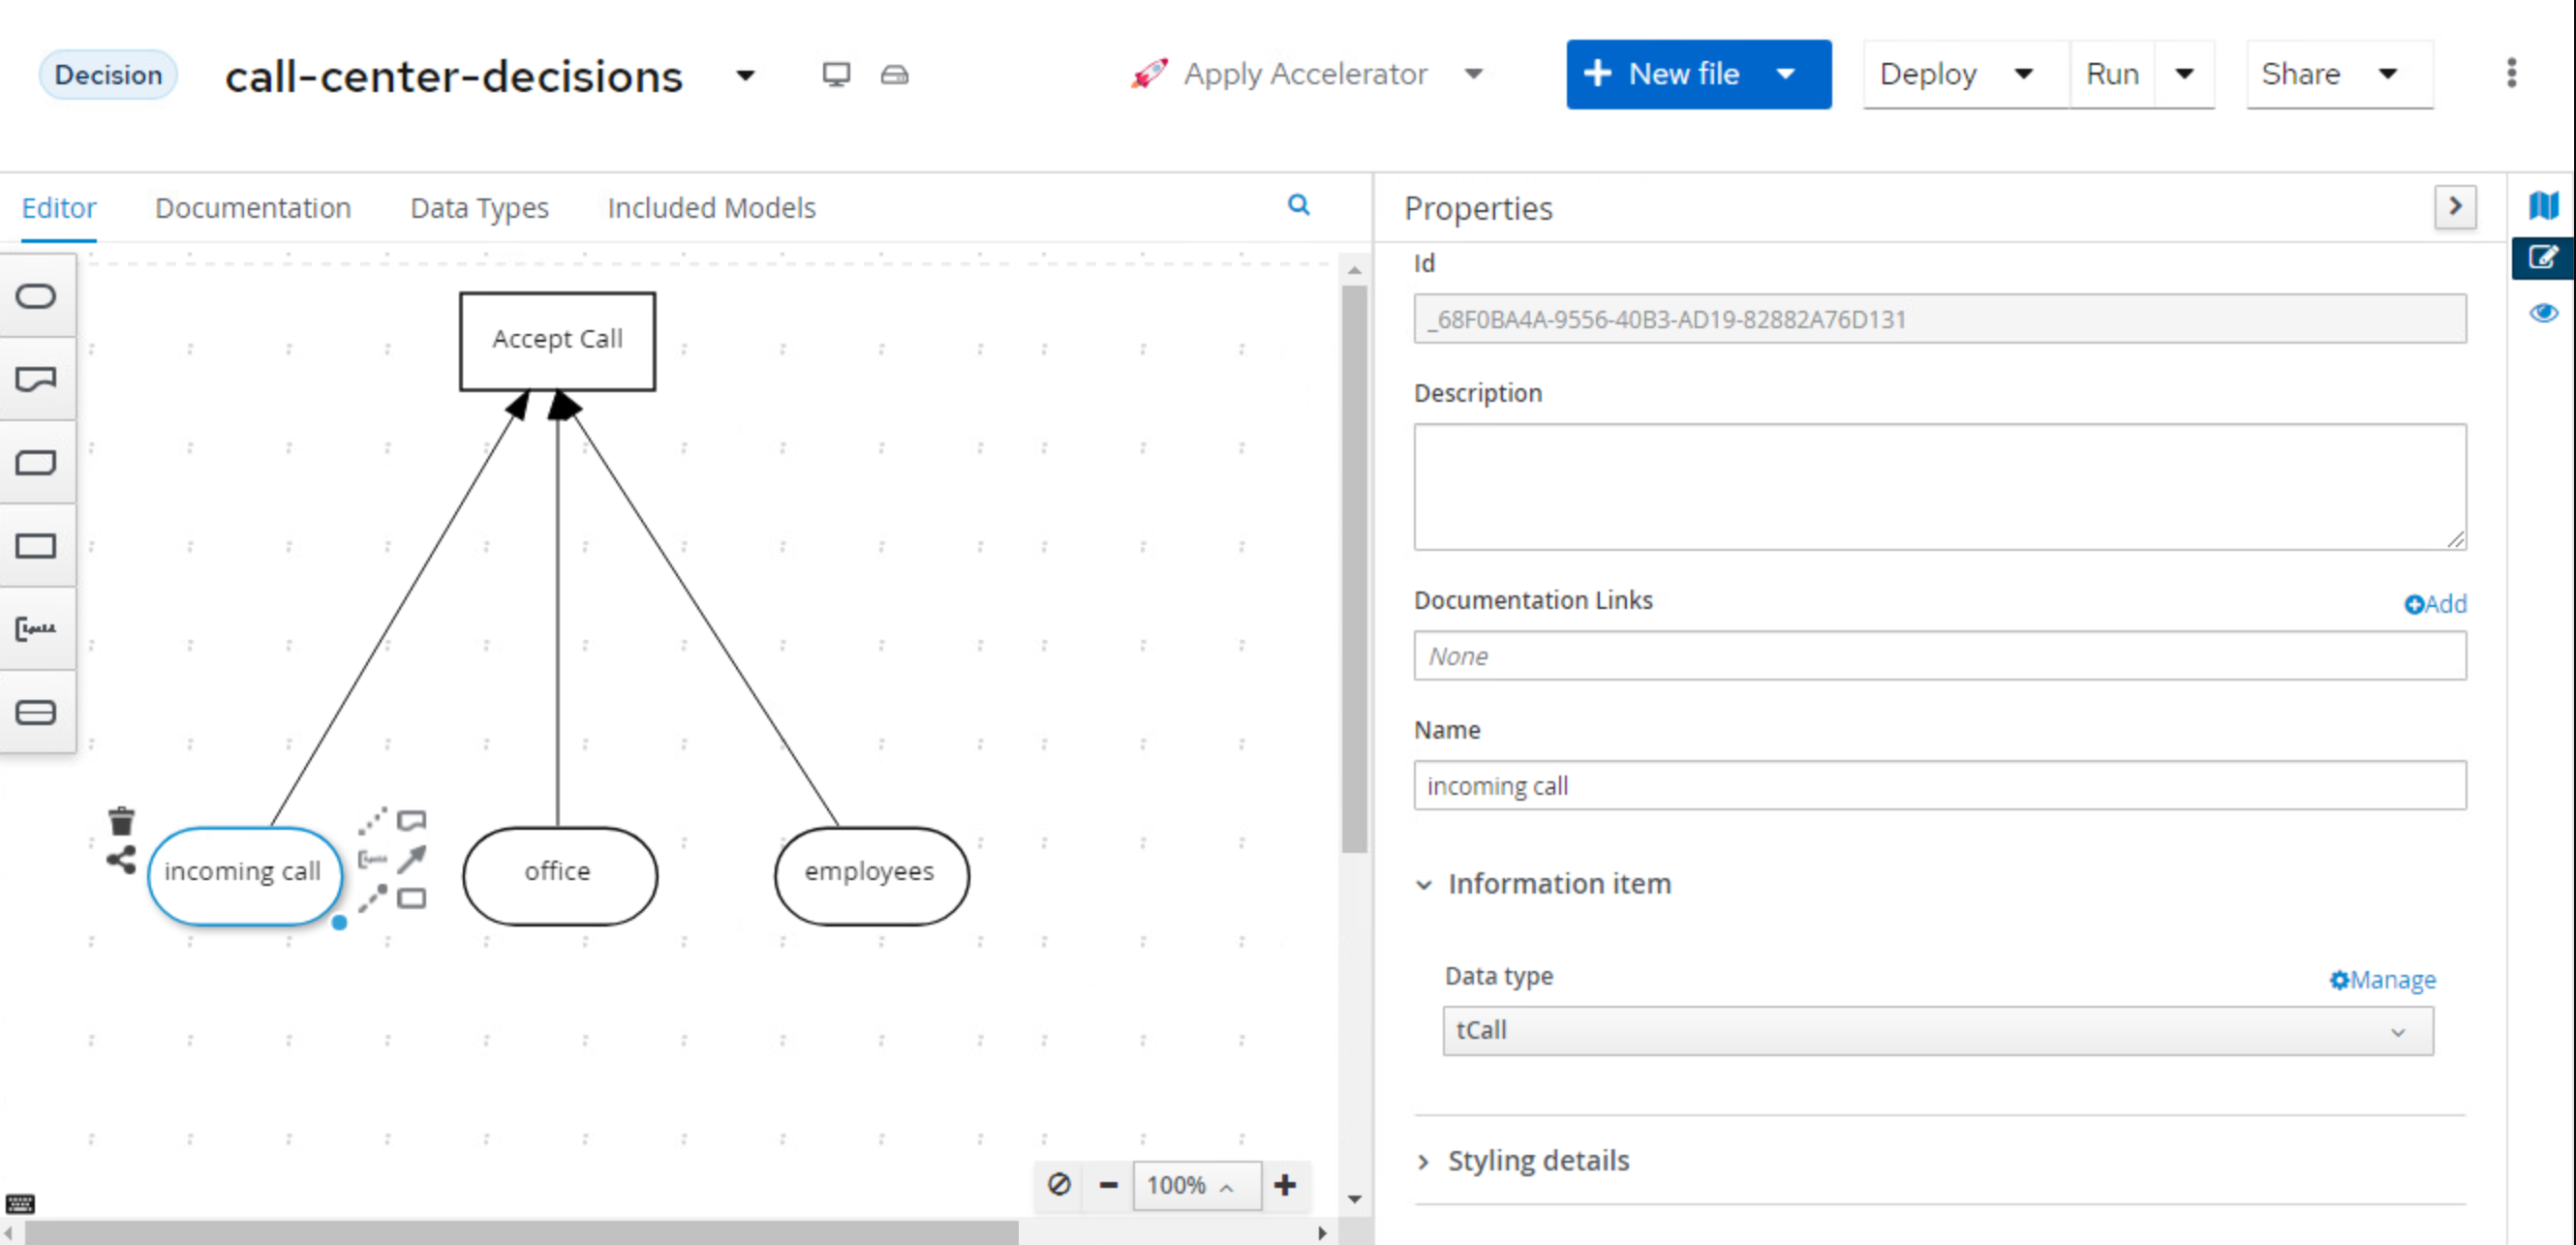Select the office input node
The width and height of the screenshot is (2576, 1245).
(x=560, y=875)
